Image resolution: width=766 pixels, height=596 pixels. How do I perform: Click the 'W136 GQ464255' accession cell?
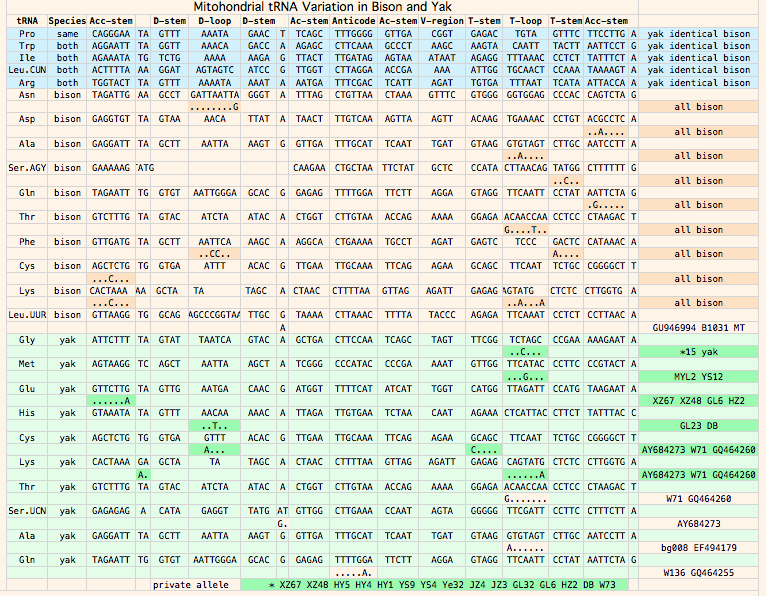[697, 572]
